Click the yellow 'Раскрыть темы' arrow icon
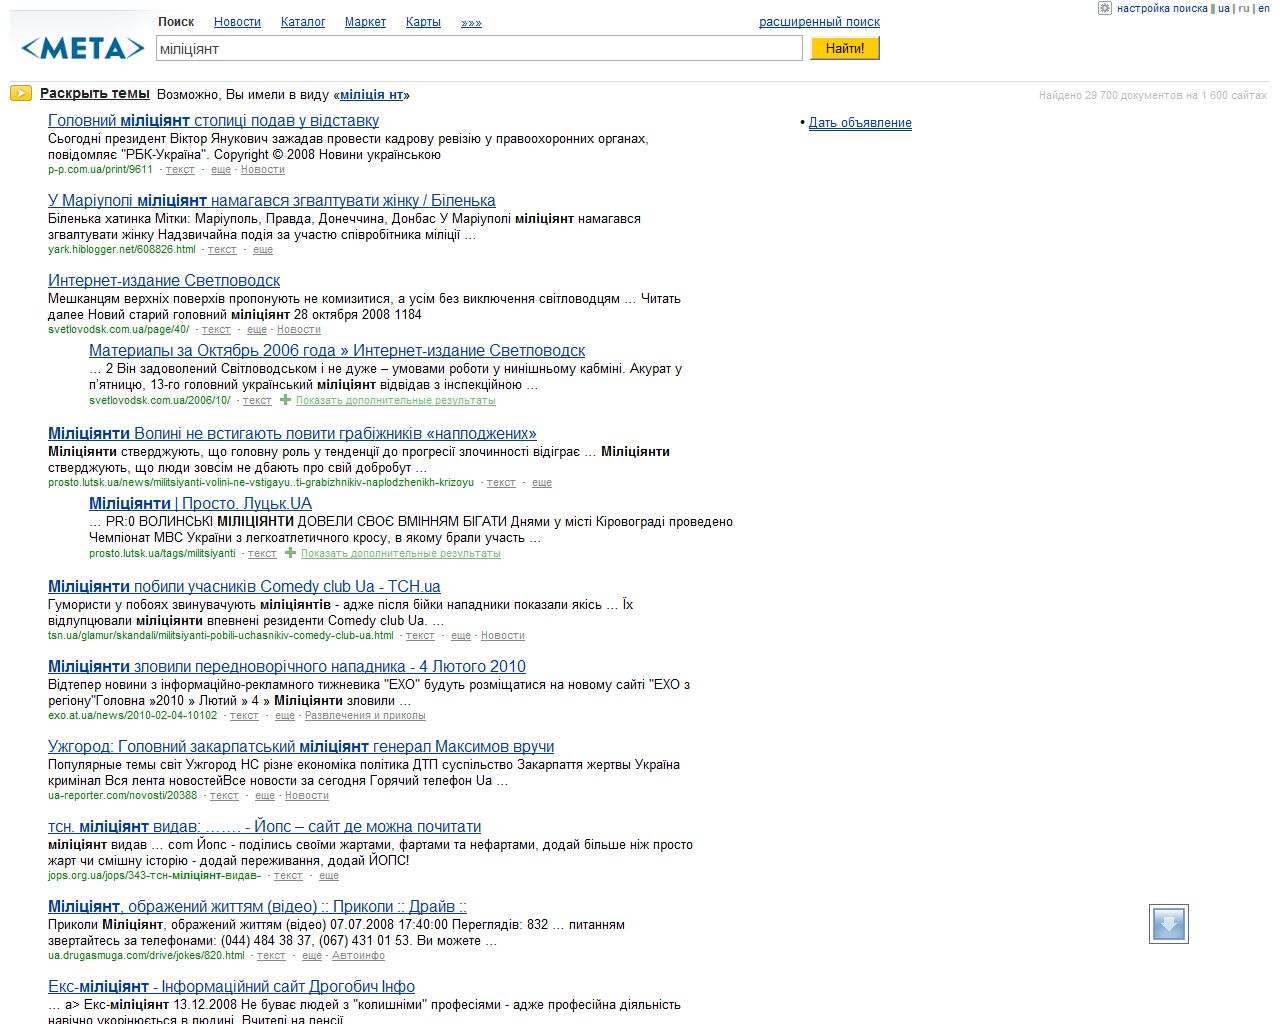The image size is (1280, 1024). pyautogui.click(x=21, y=94)
